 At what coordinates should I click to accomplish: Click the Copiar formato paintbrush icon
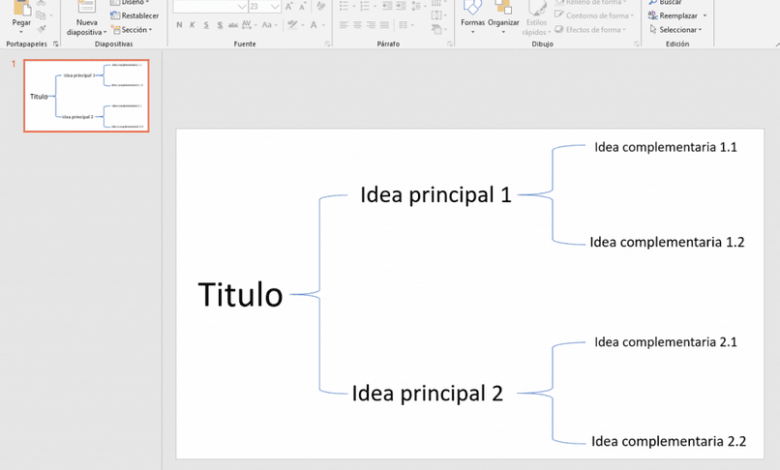click(41, 29)
